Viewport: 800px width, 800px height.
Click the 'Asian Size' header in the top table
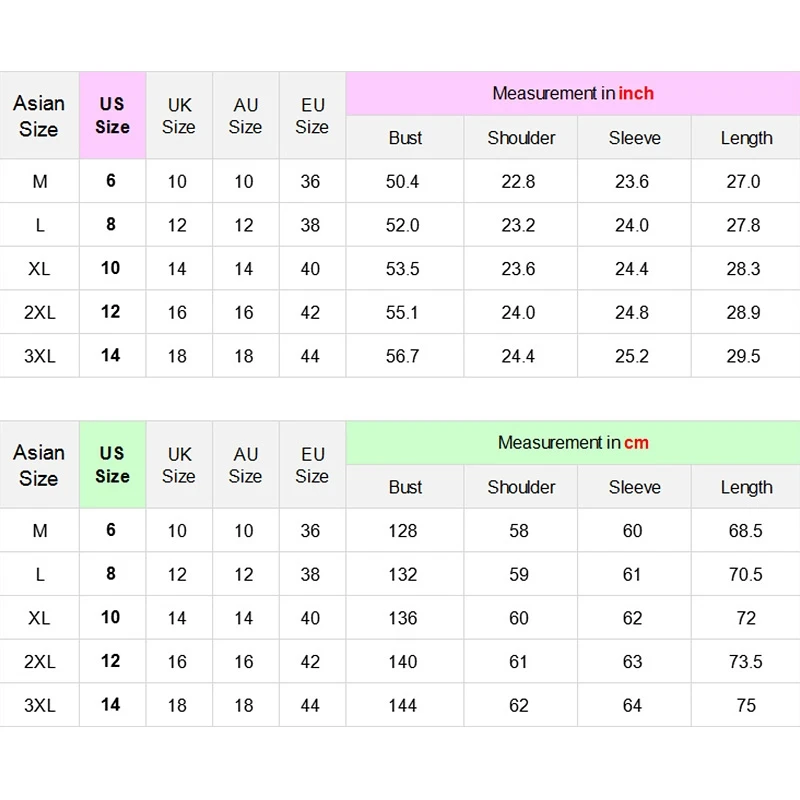(39, 115)
